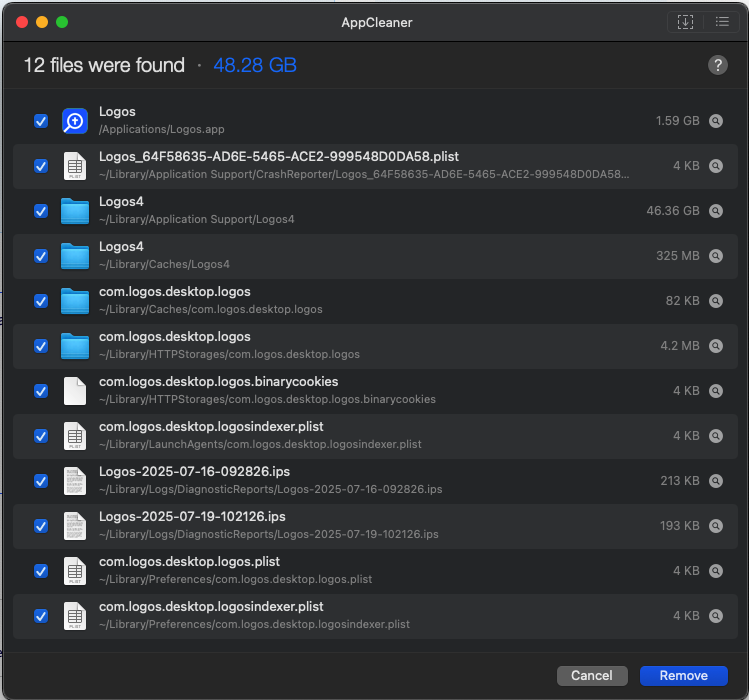Click the 325 MB size value
Viewport: 749px width, 700px height.
coord(677,256)
